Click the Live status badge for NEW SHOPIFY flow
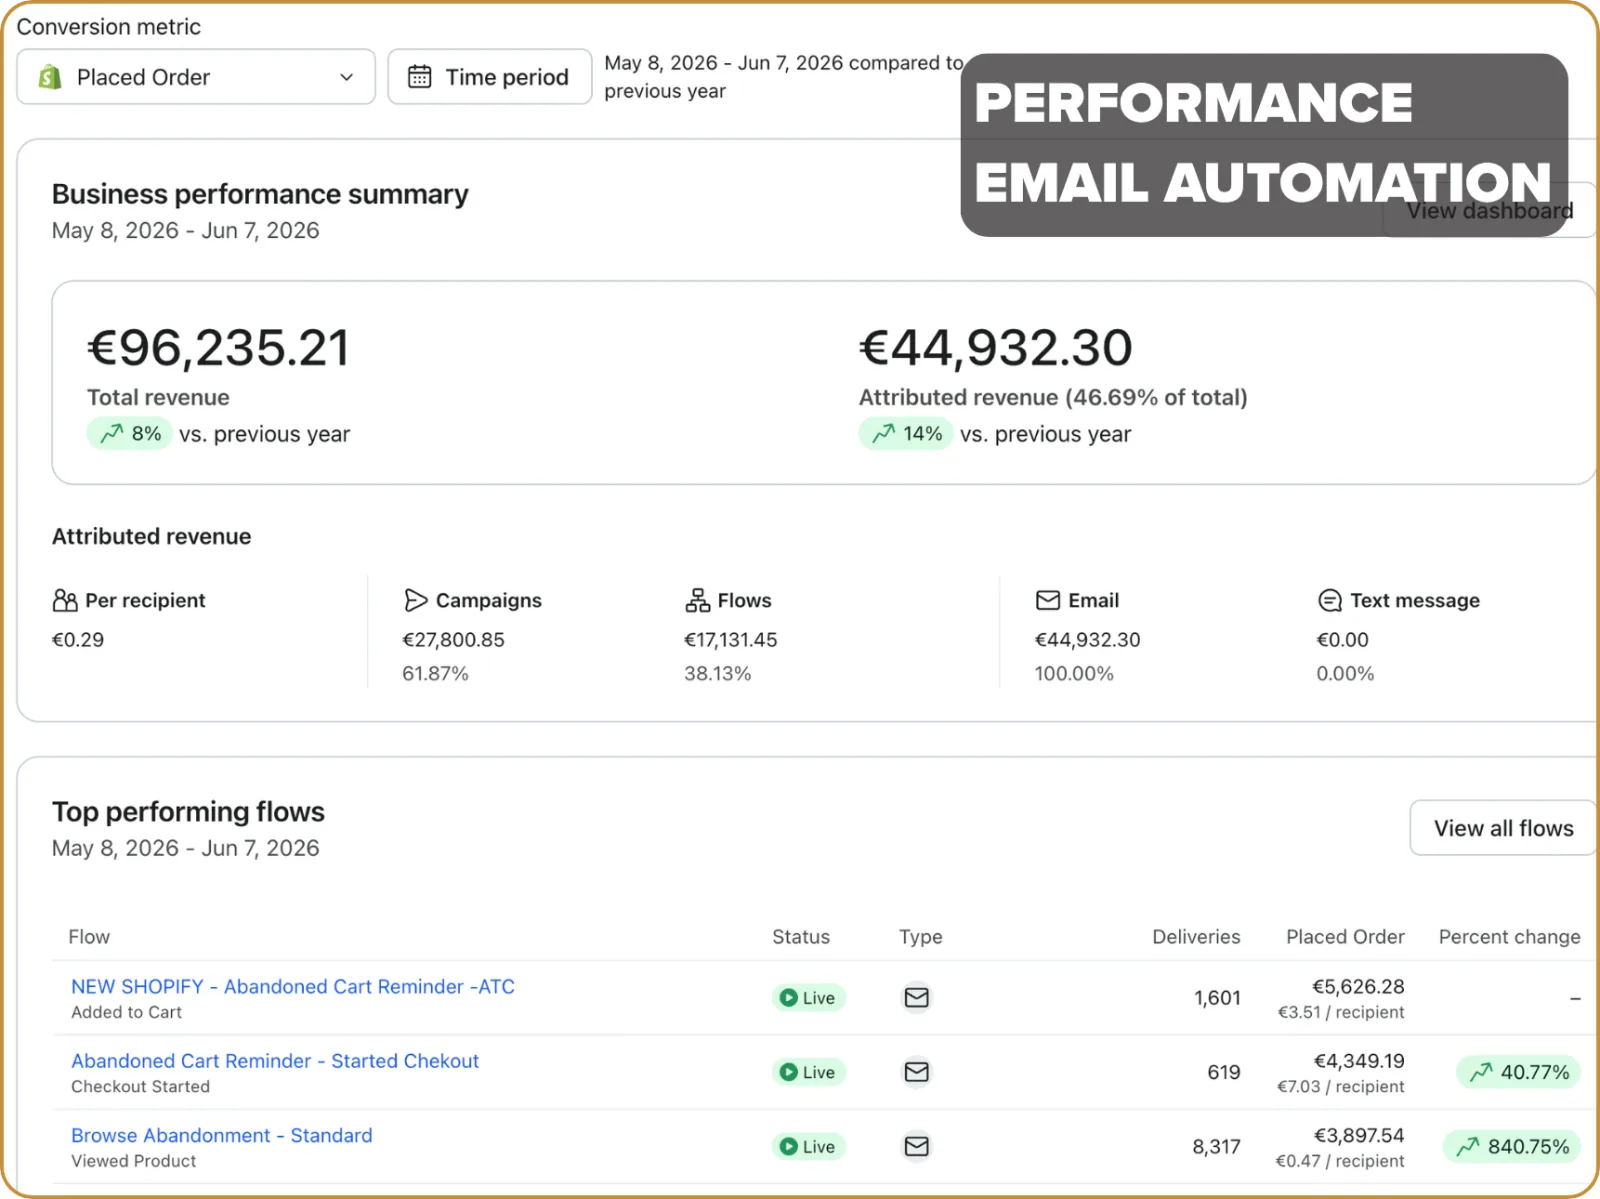Viewport: 1600px width, 1199px height. 808,998
